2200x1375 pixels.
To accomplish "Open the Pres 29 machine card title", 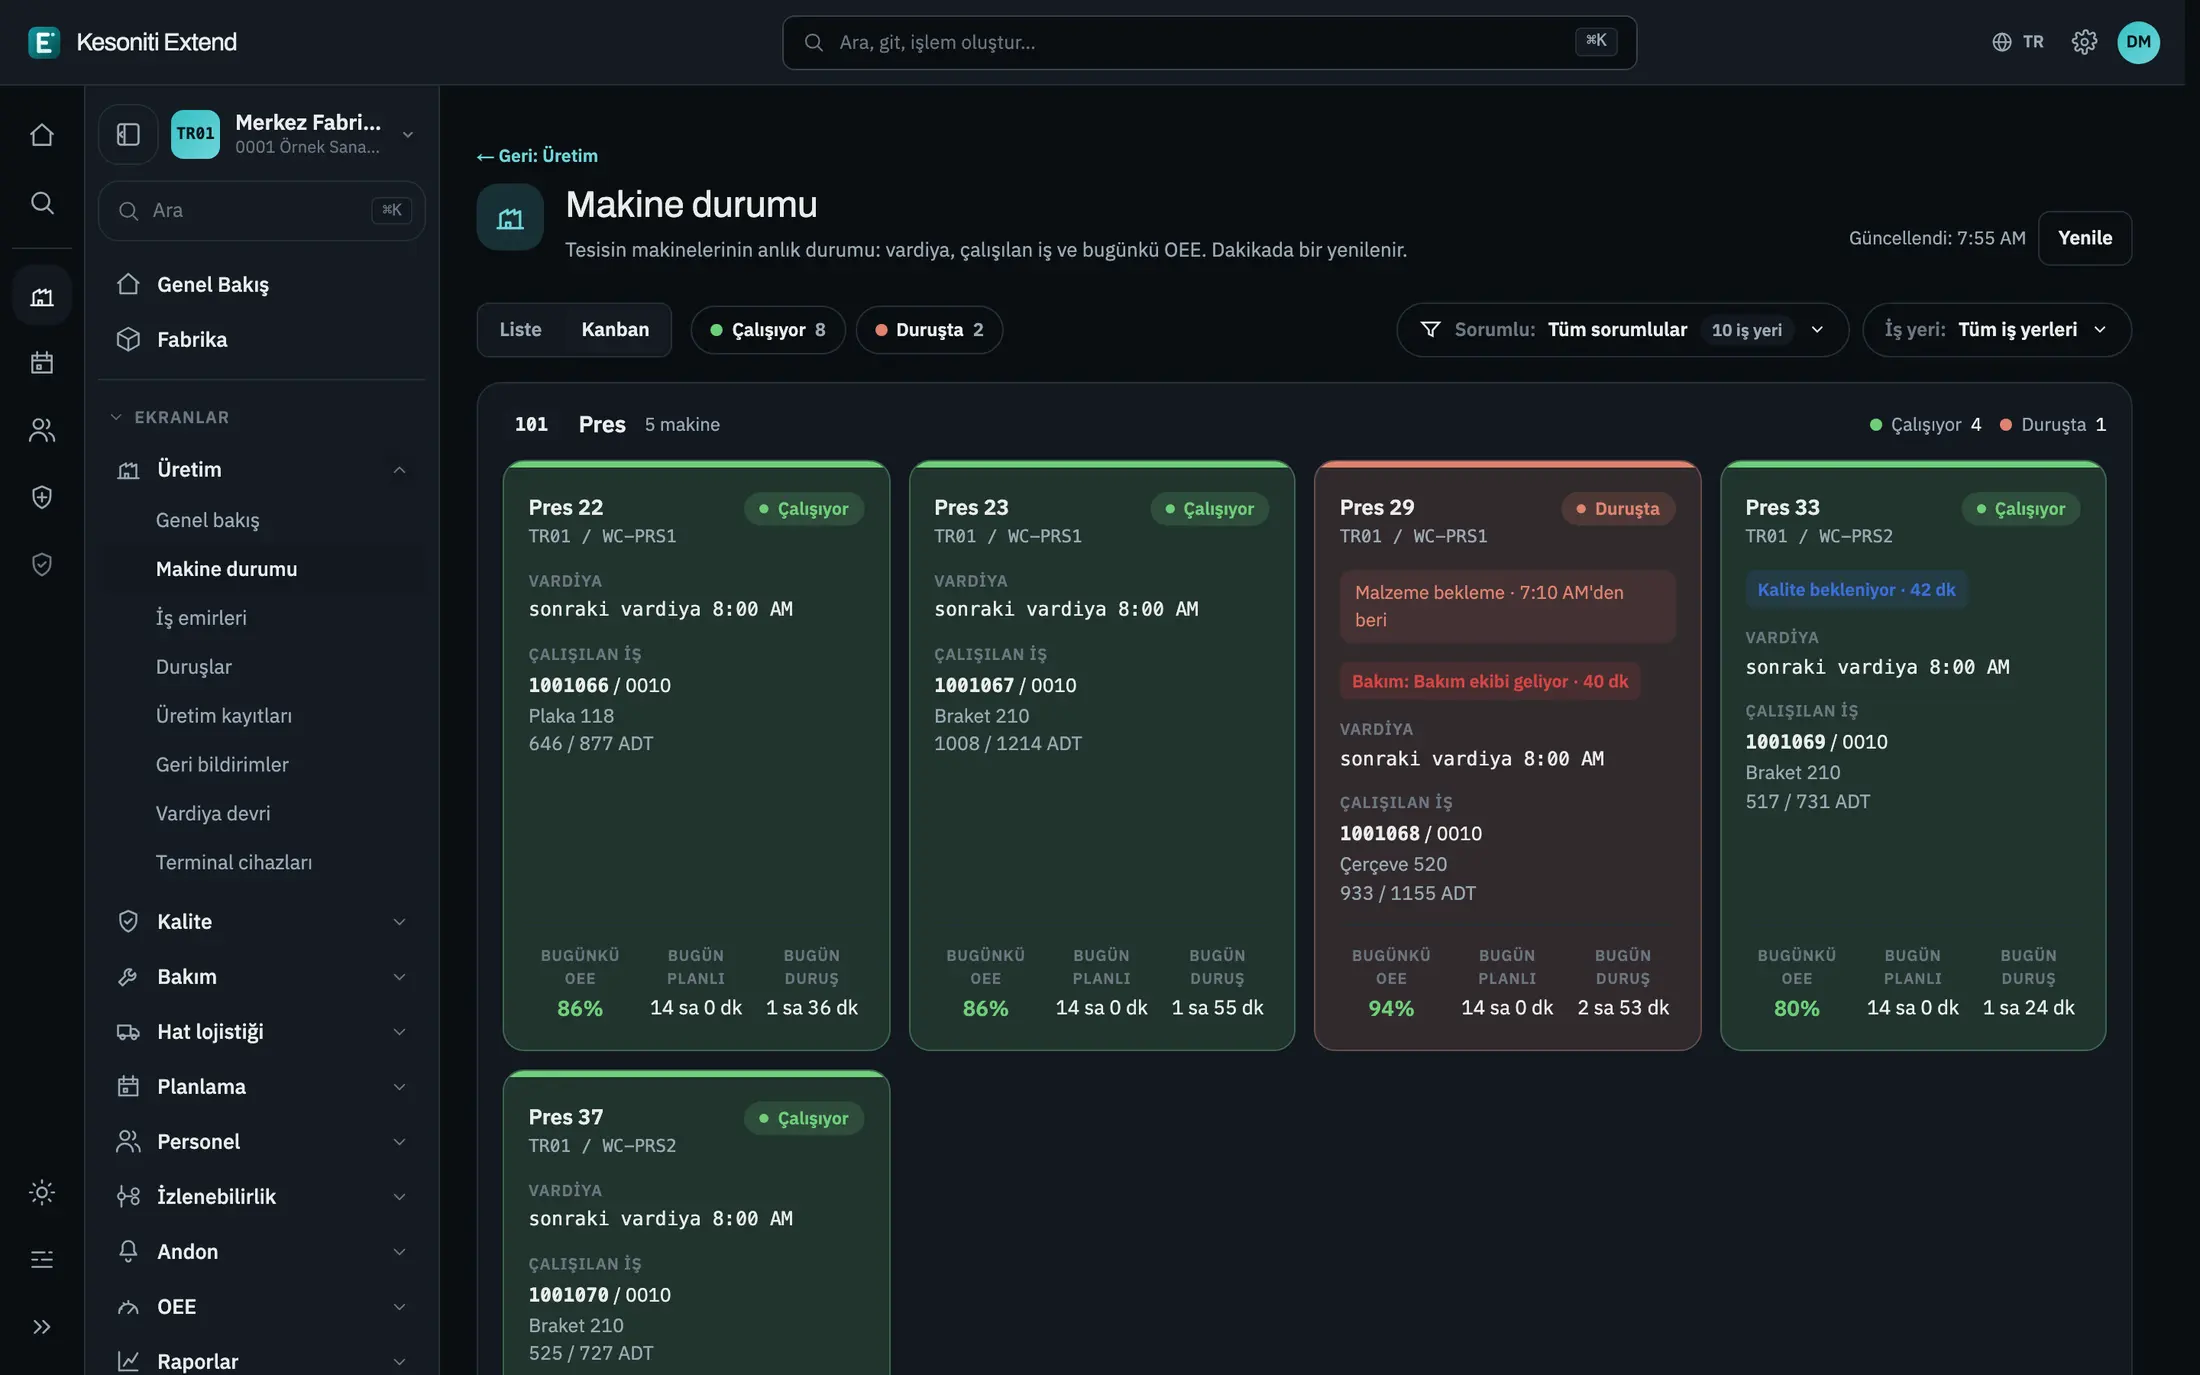I will [1376, 507].
